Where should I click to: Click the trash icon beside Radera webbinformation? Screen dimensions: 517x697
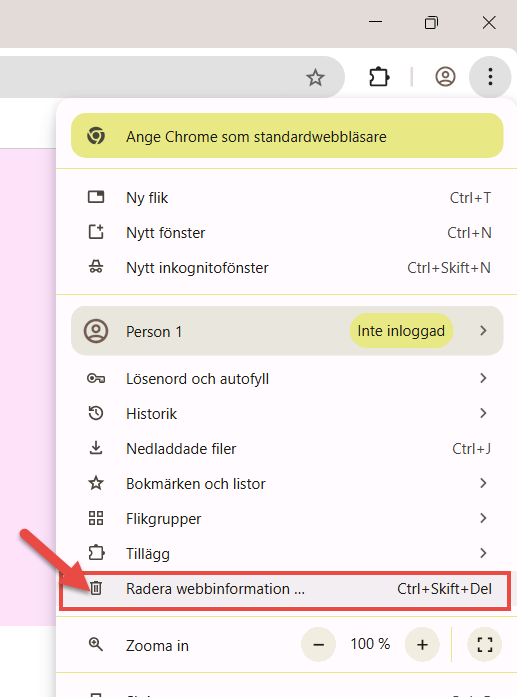click(96, 588)
